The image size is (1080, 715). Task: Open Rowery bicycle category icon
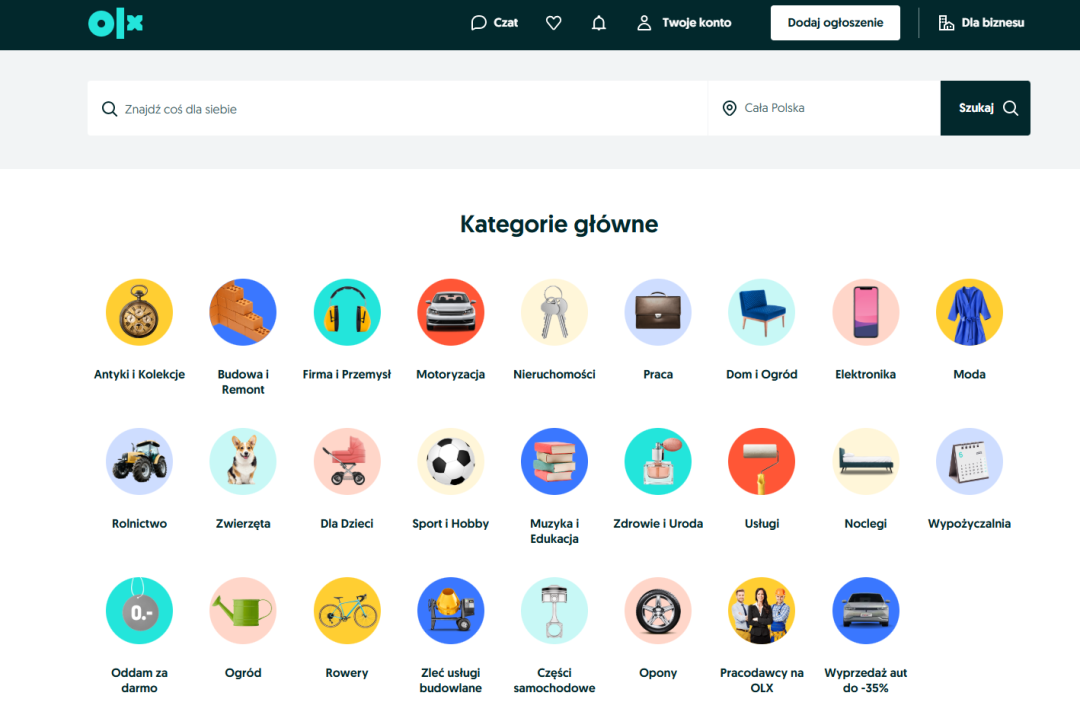click(347, 610)
